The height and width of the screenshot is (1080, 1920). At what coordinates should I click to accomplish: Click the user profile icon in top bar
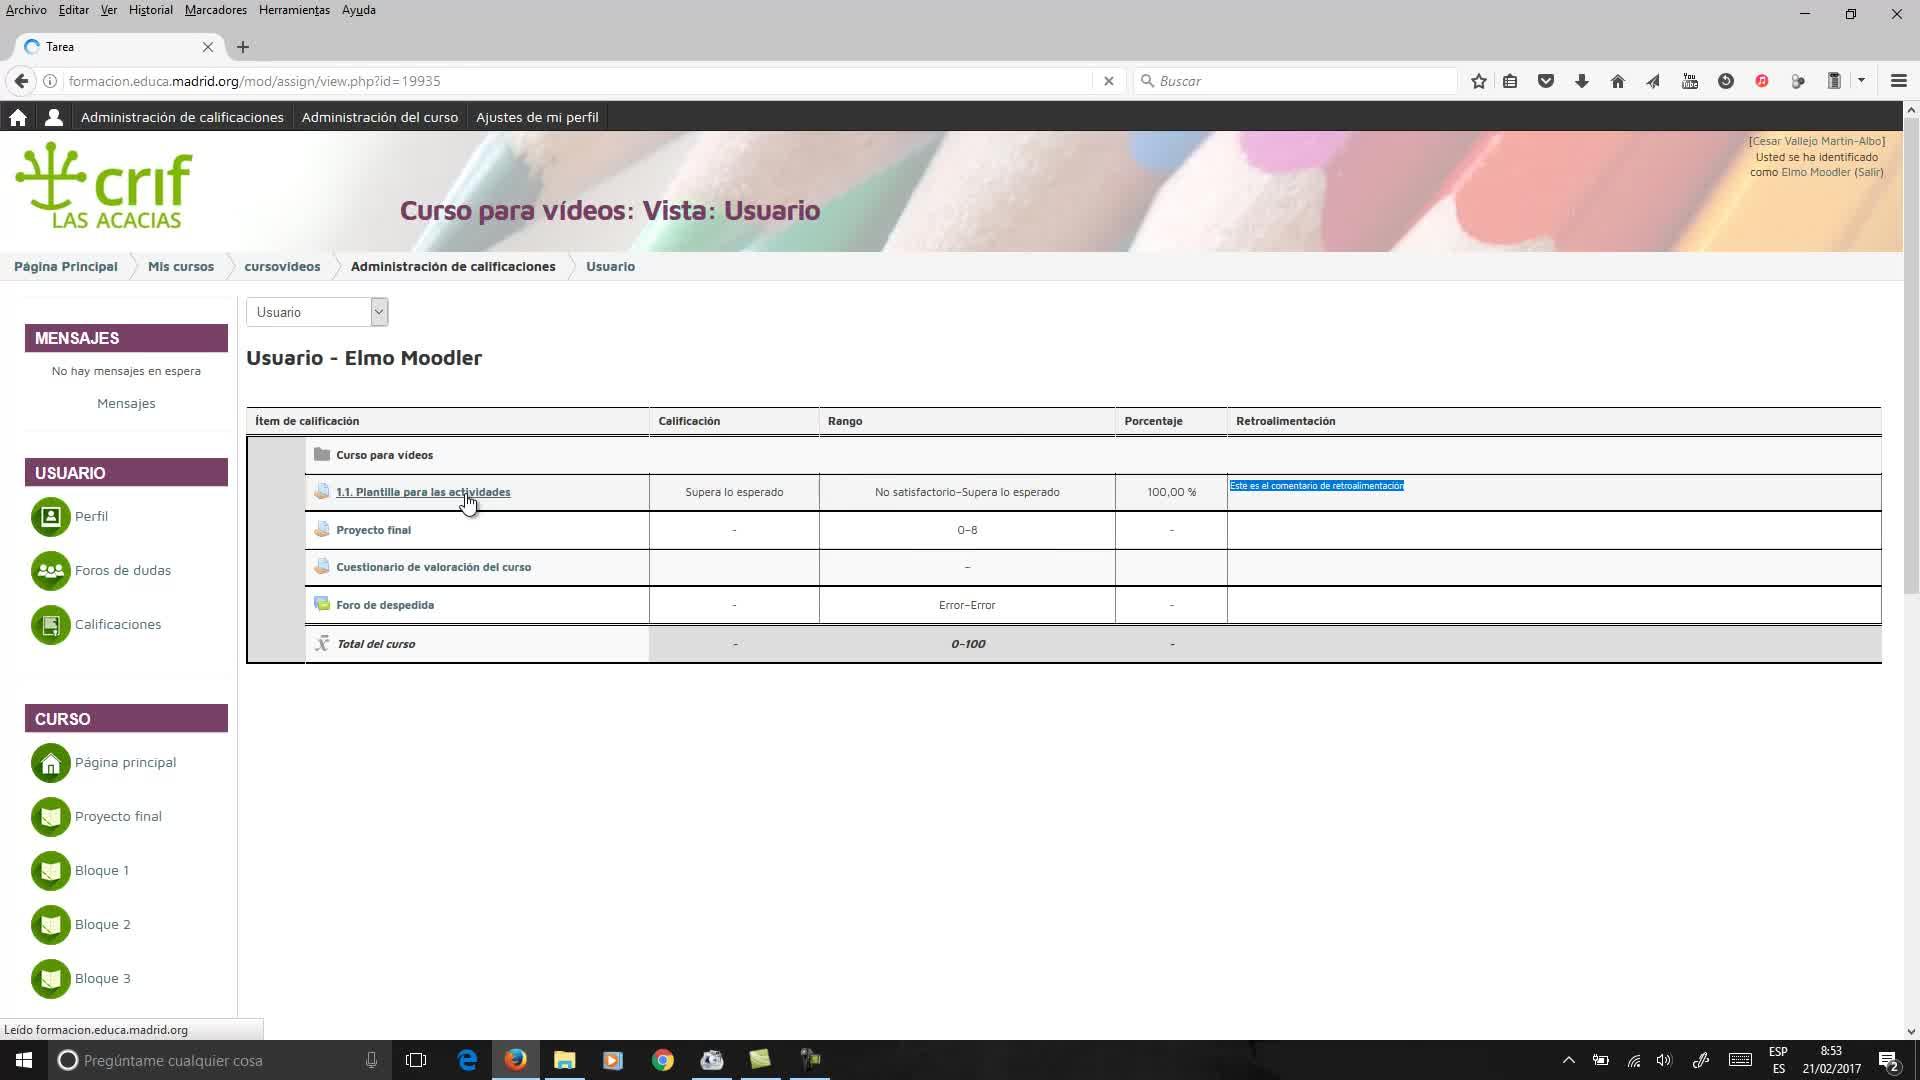click(x=54, y=117)
